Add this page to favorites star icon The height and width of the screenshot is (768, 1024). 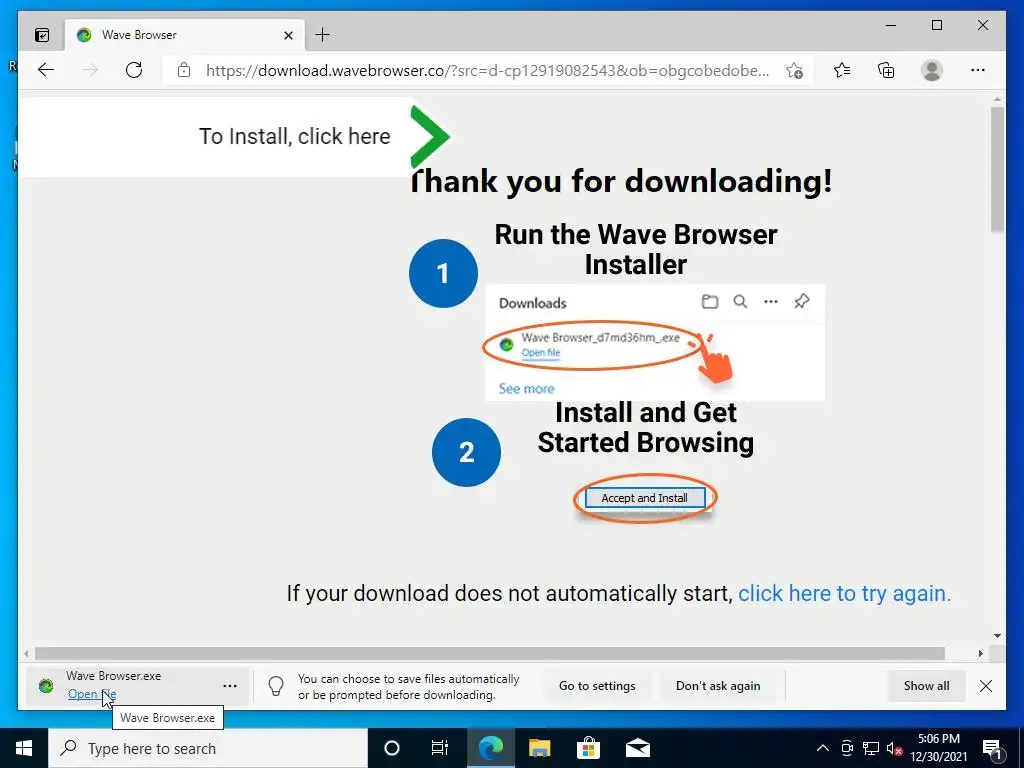(794, 71)
